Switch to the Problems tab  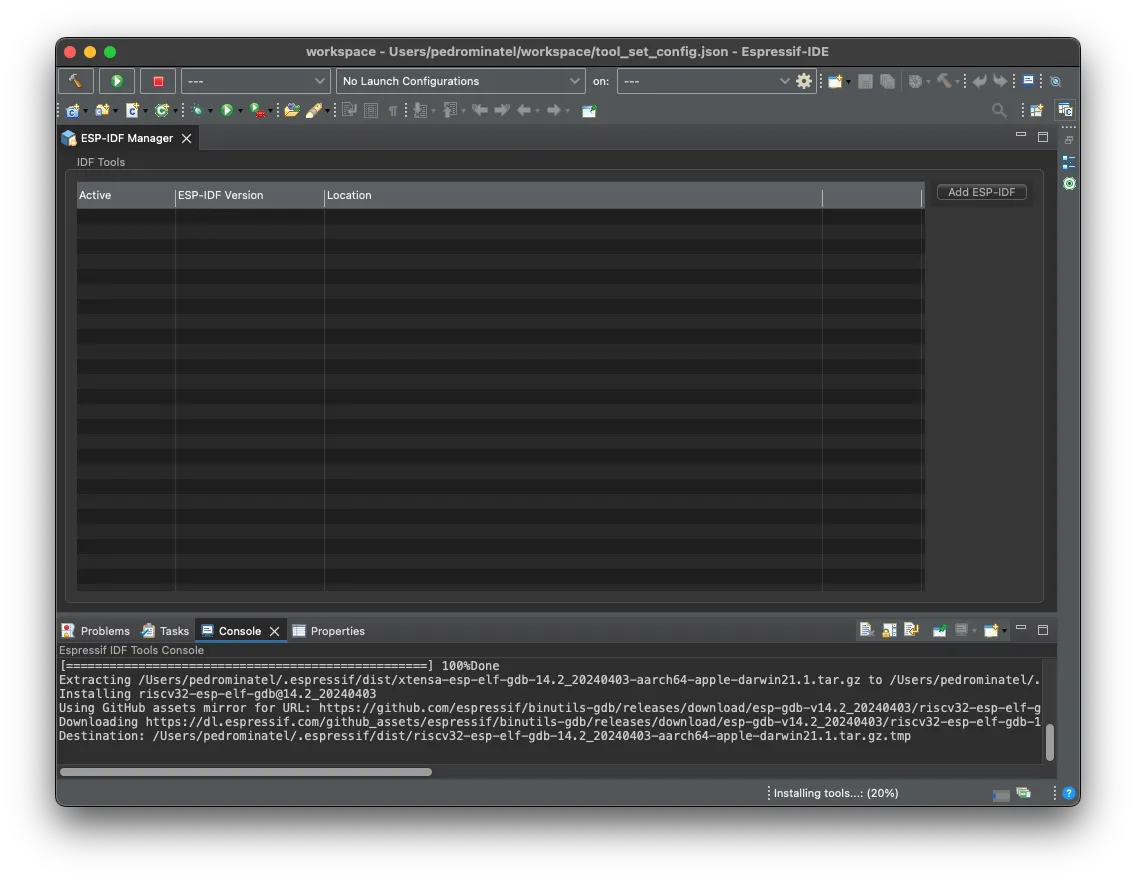[x=96, y=631]
